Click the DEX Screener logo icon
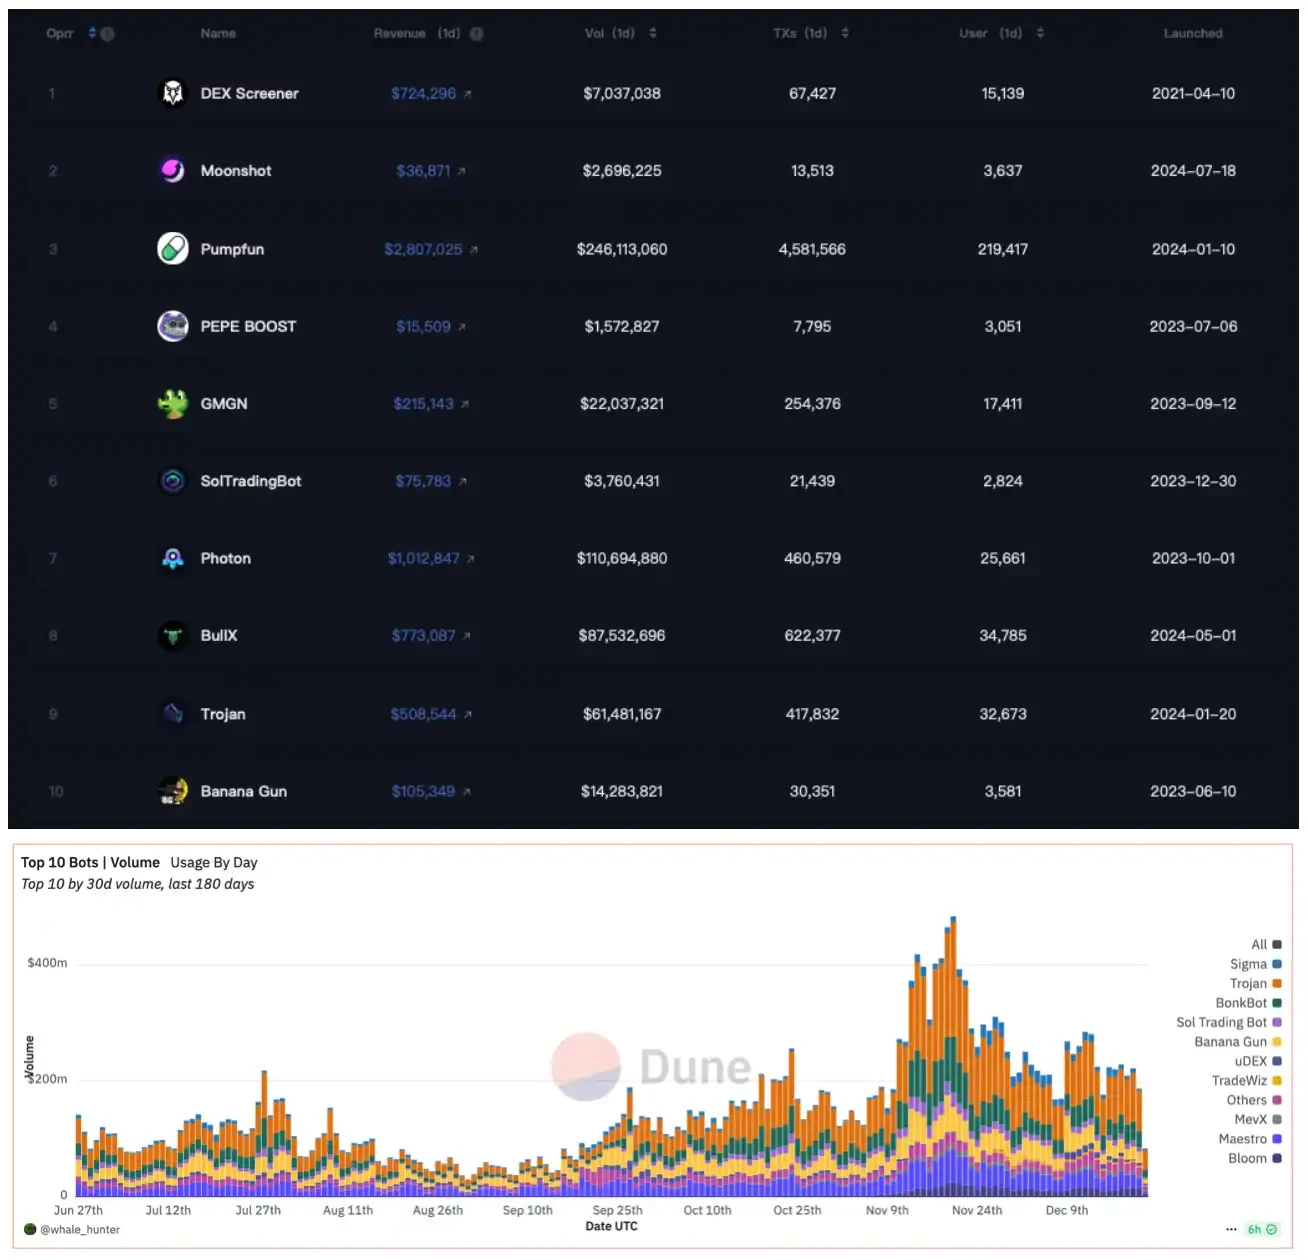Viewport: 1308px width, 1260px height. [x=173, y=93]
